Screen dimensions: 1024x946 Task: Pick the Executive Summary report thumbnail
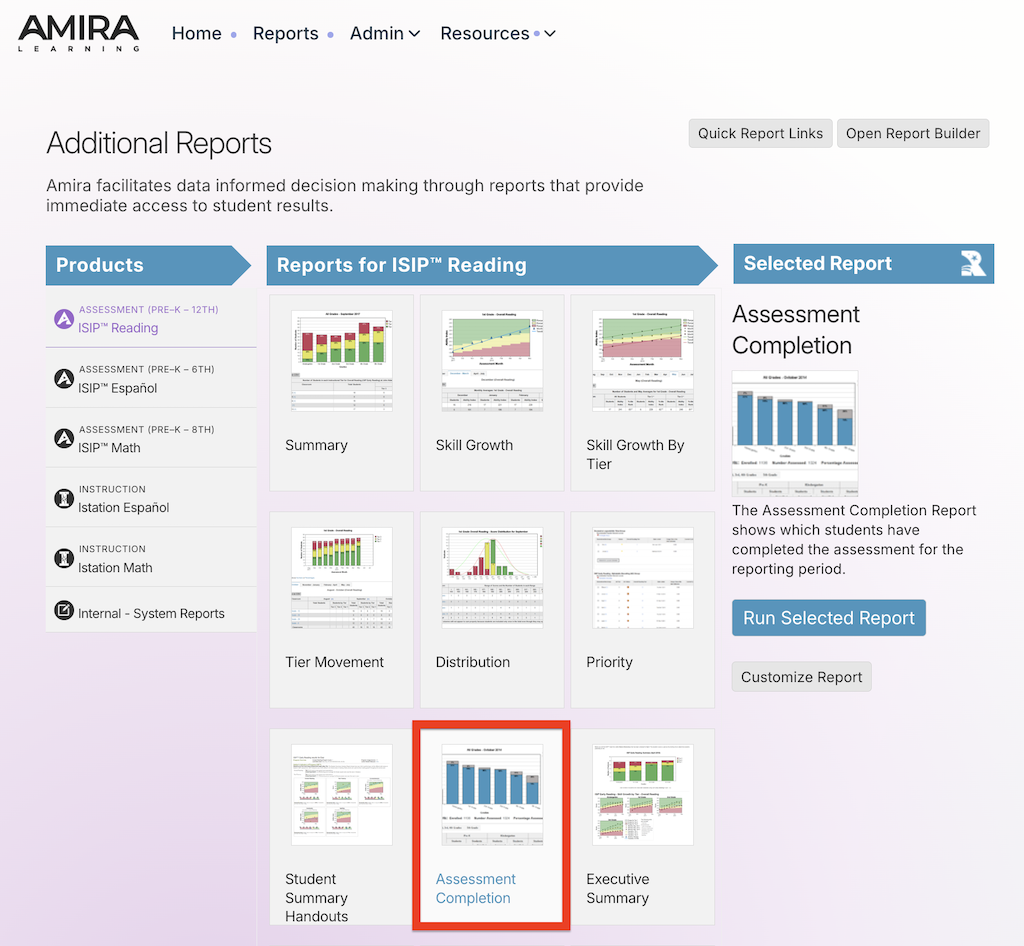643,795
